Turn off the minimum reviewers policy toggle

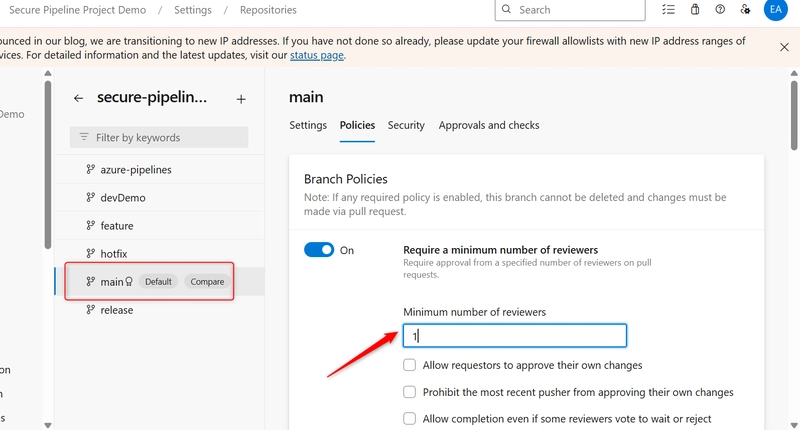319,250
